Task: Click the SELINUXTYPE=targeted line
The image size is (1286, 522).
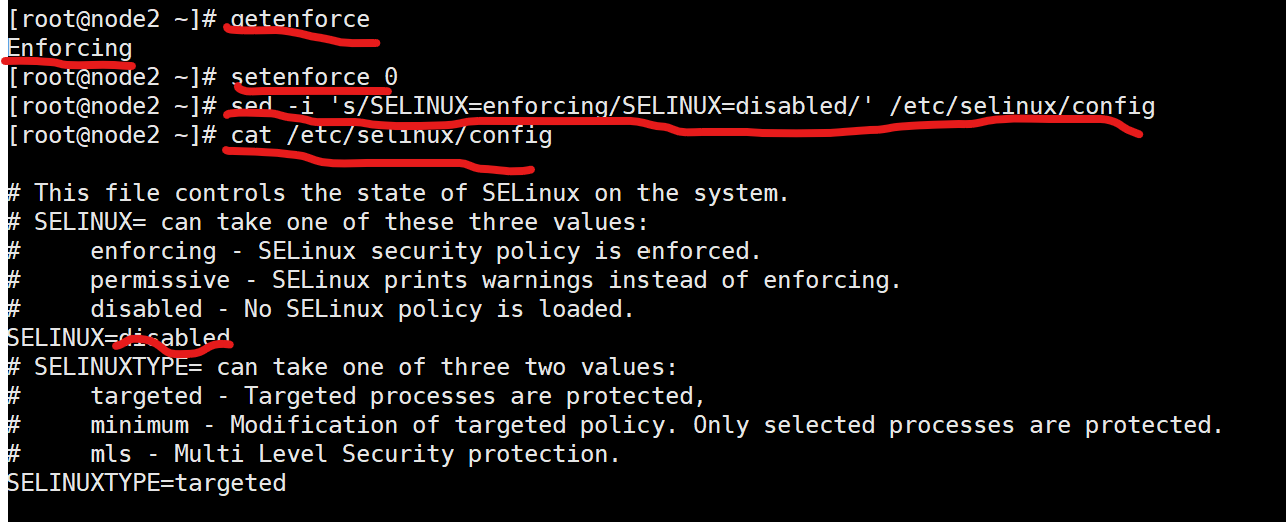Action: [x=146, y=483]
